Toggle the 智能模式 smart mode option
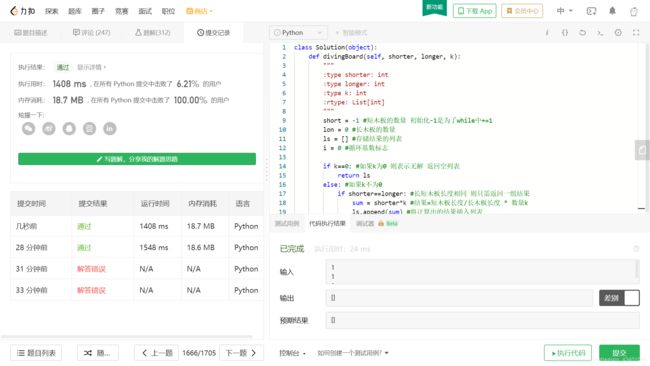The image size is (650, 366). click(351, 32)
